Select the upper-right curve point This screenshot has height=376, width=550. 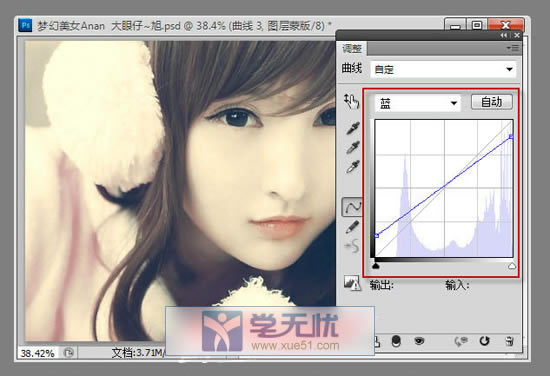[511, 136]
